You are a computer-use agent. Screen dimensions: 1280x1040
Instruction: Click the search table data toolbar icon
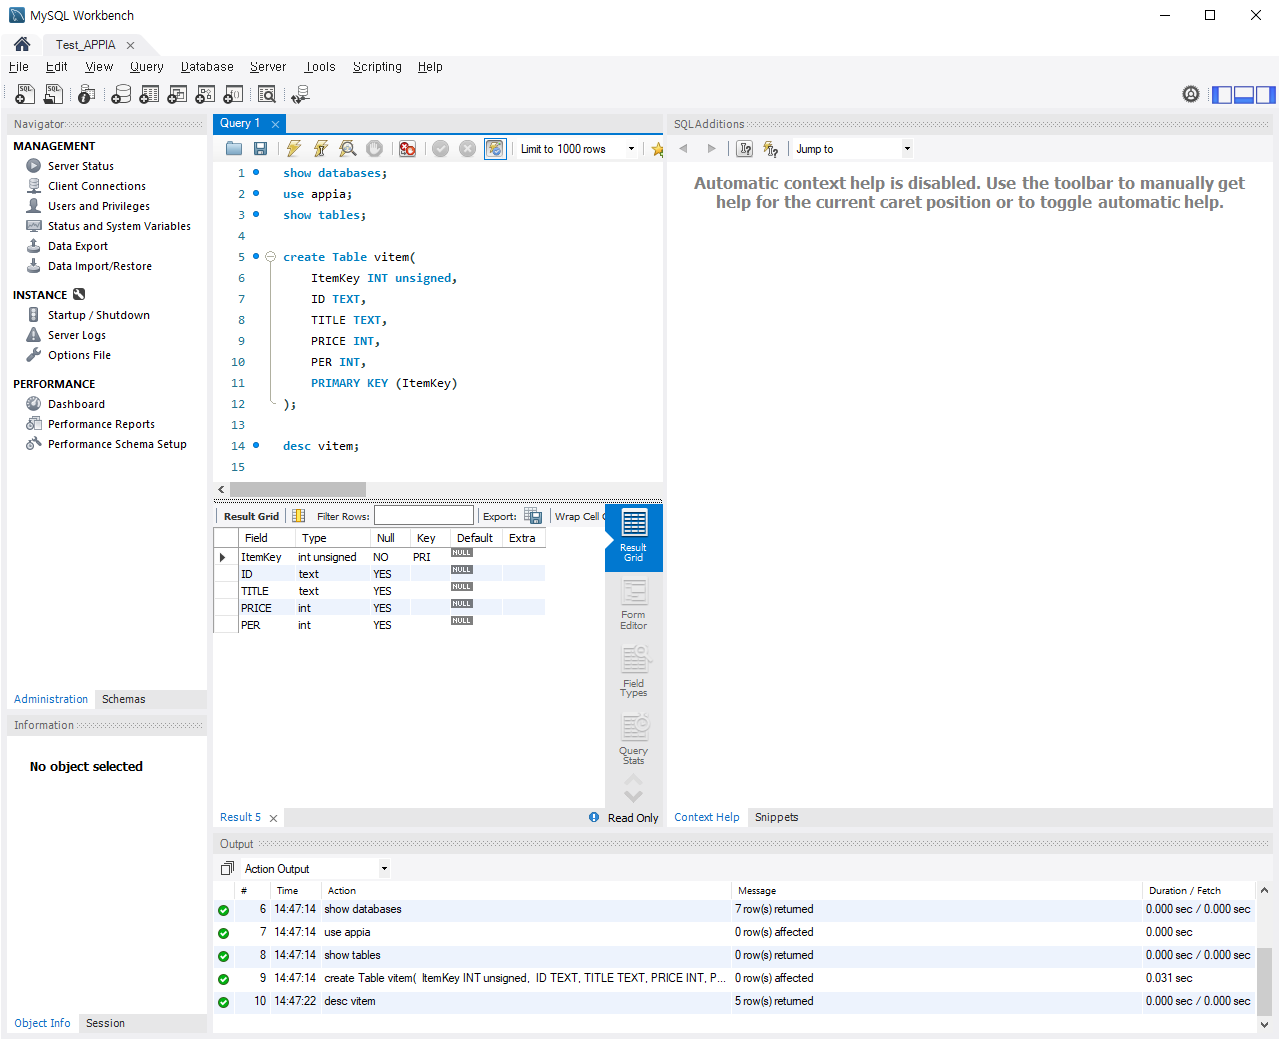[x=267, y=94]
